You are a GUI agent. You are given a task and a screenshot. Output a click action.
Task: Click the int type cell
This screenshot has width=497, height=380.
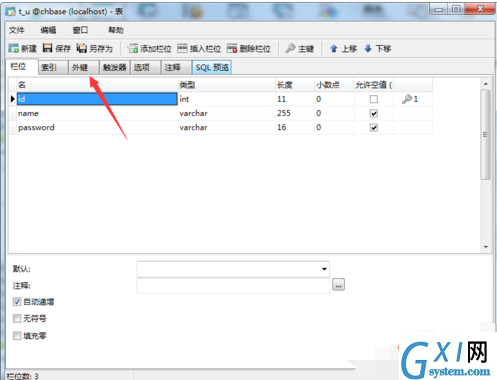(227, 99)
